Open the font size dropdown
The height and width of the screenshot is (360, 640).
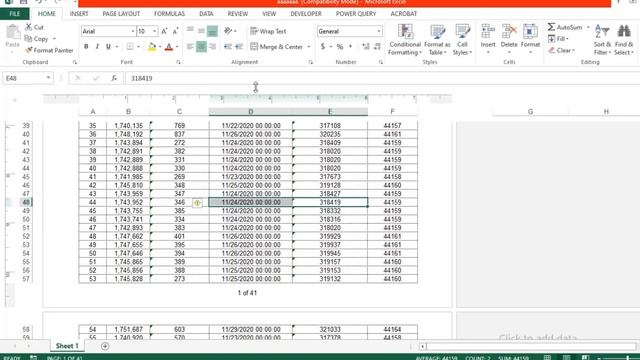pyautogui.click(x=154, y=31)
